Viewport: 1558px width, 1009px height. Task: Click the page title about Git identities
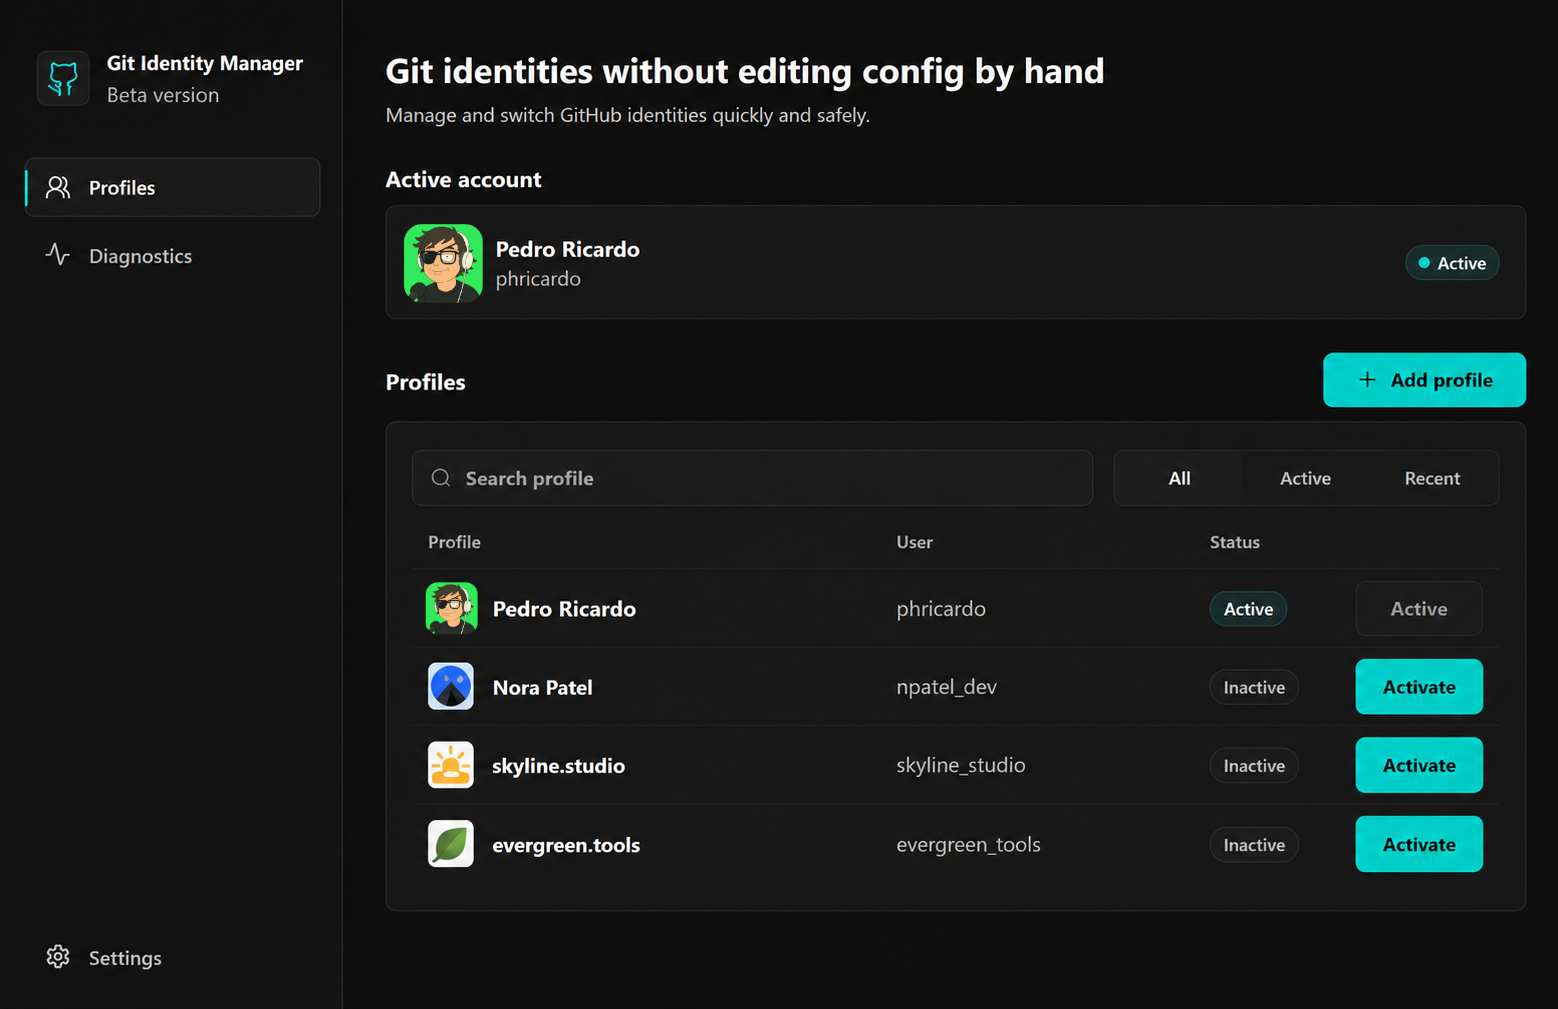pos(745,71)
